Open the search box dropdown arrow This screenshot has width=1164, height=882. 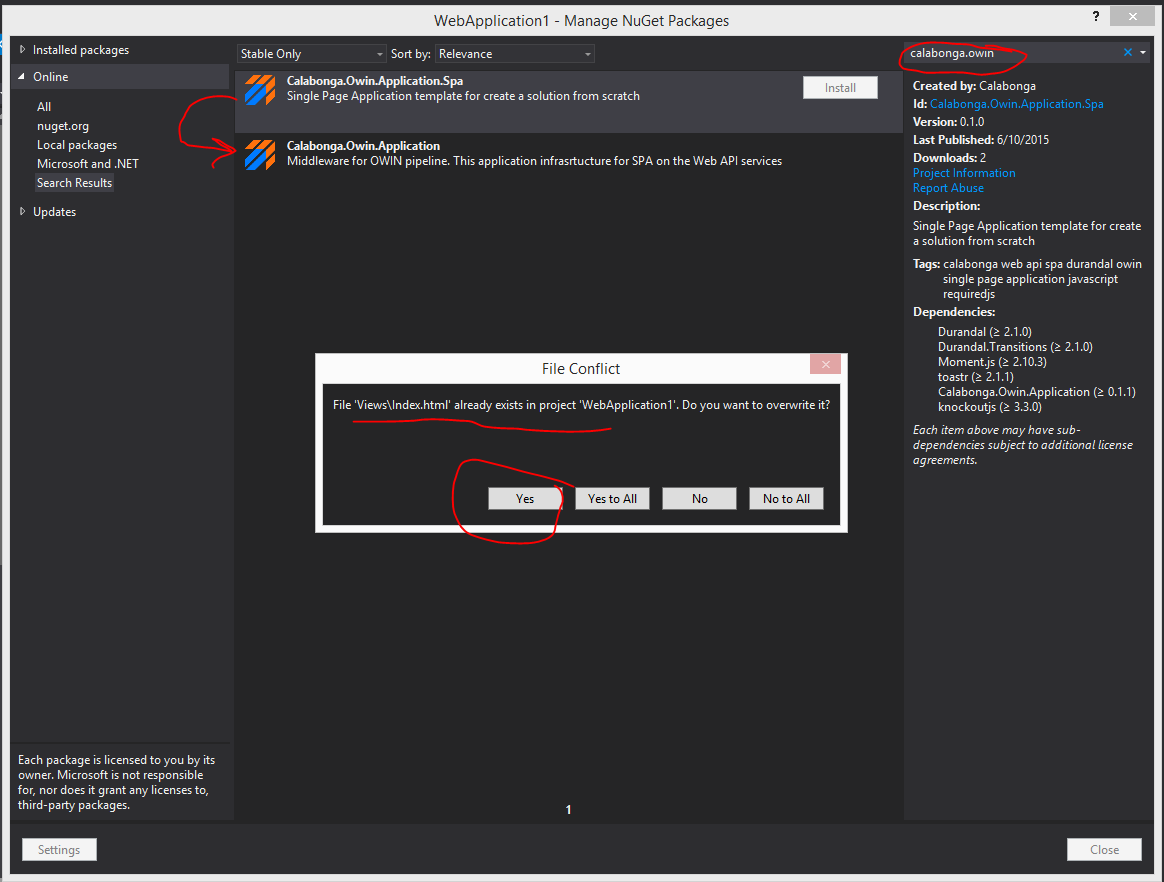1142,53
